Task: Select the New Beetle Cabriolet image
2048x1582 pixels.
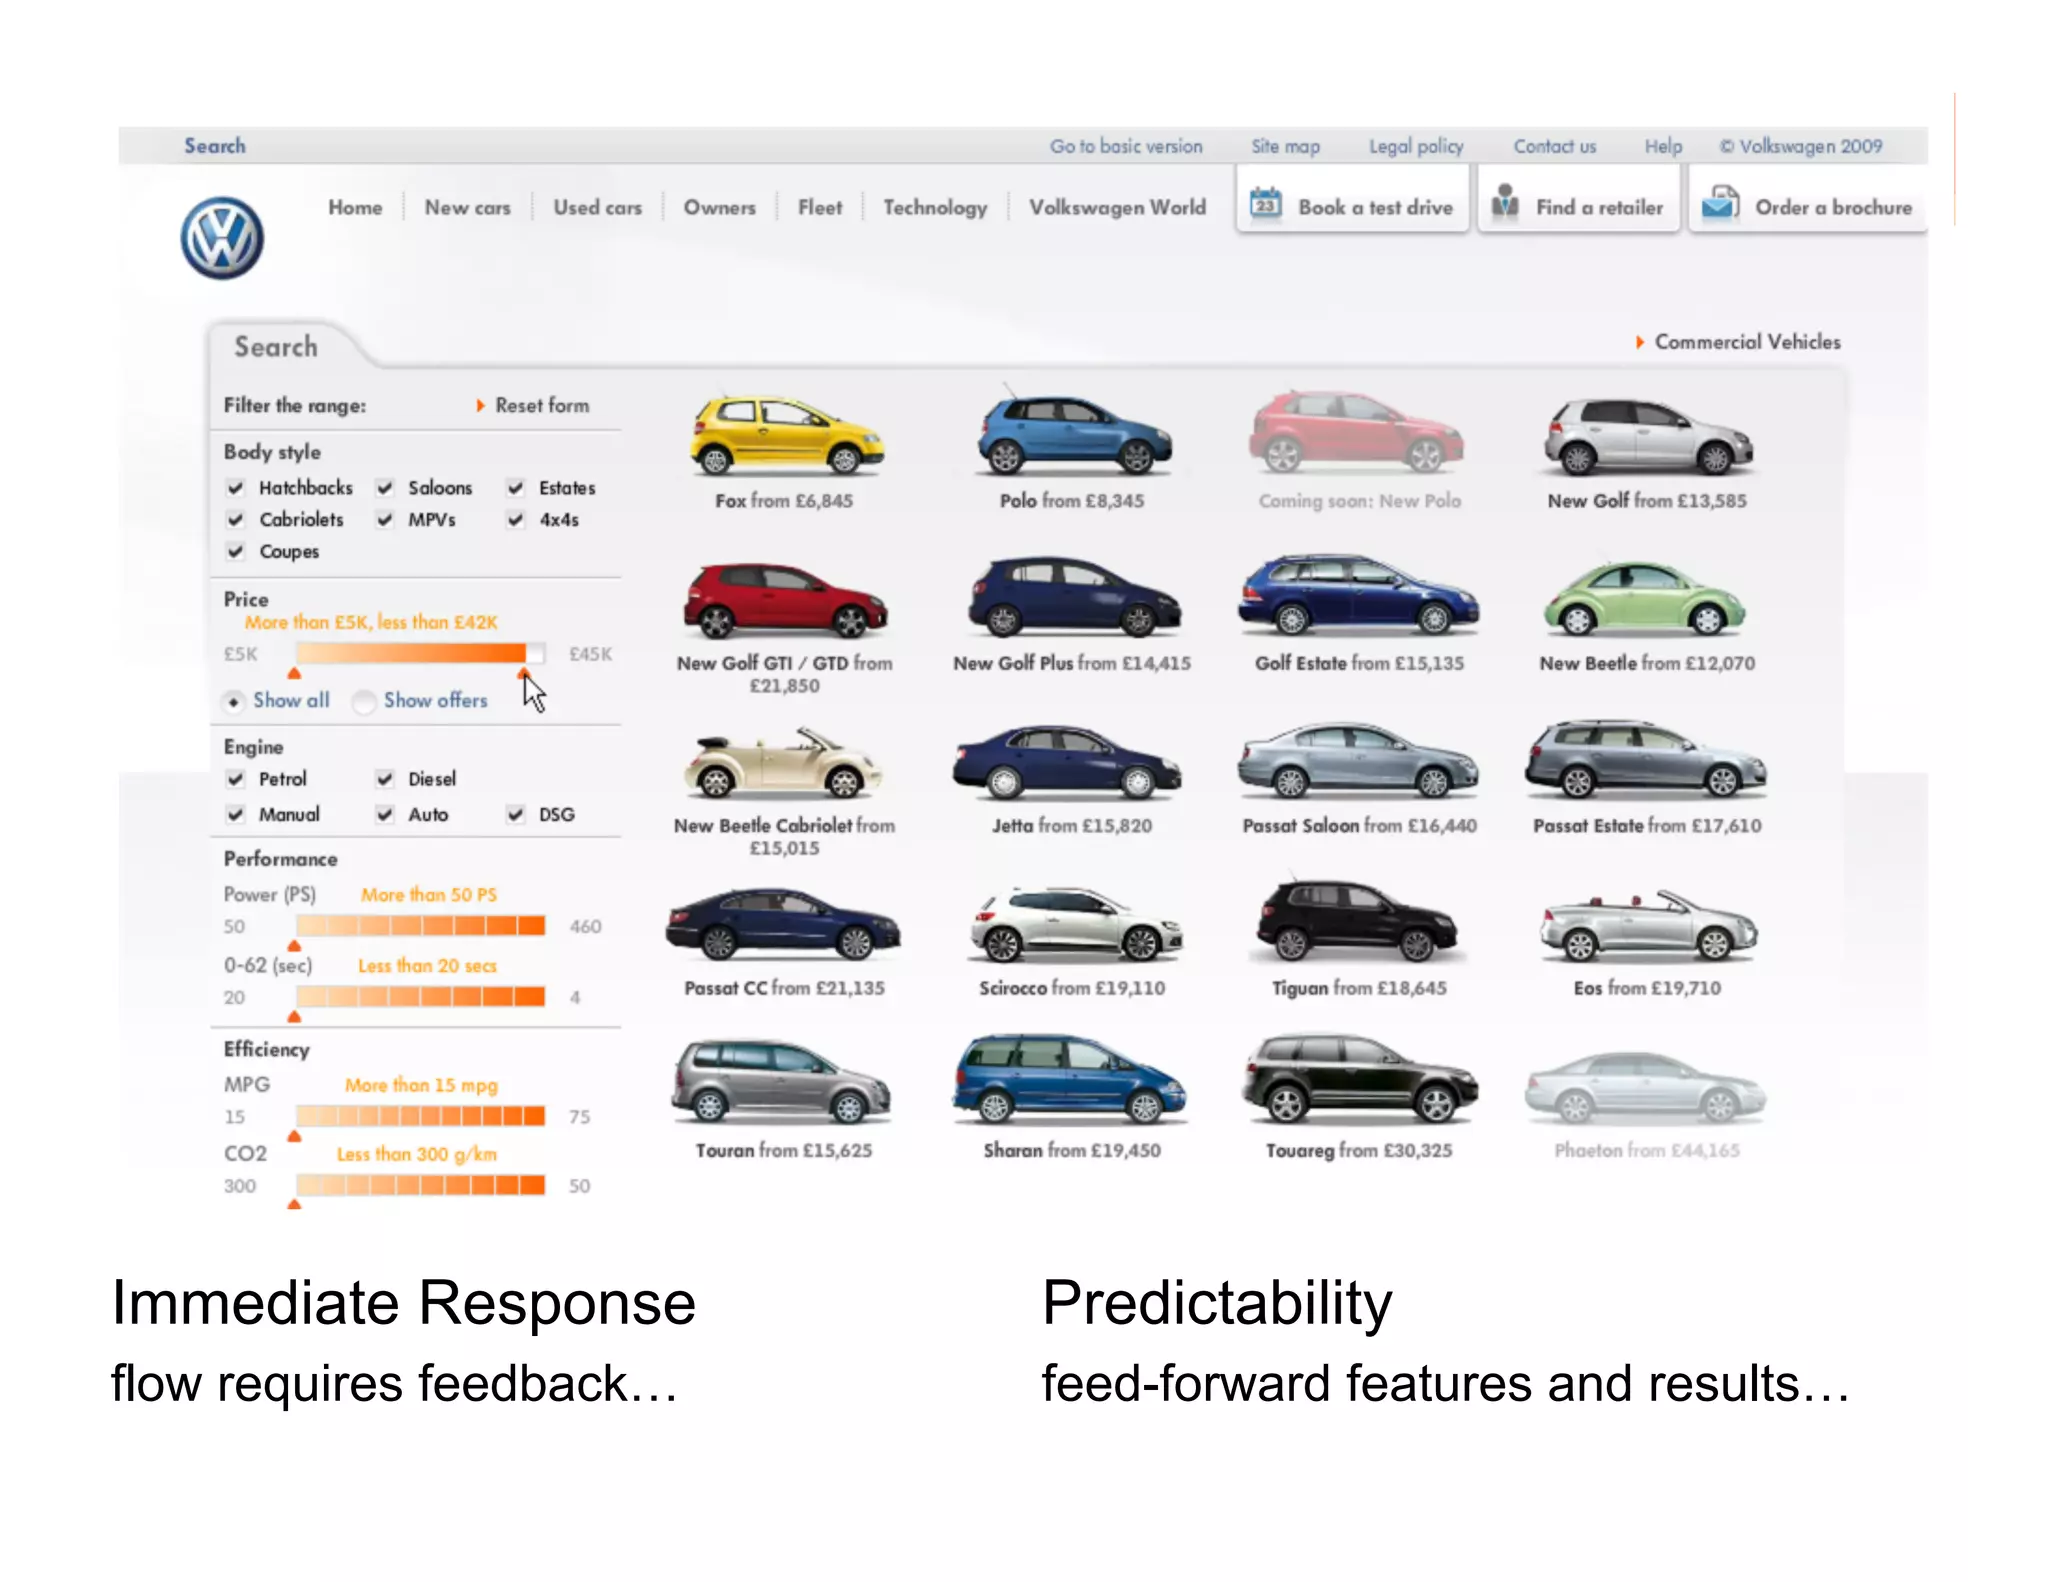Action: pos(784,762)
